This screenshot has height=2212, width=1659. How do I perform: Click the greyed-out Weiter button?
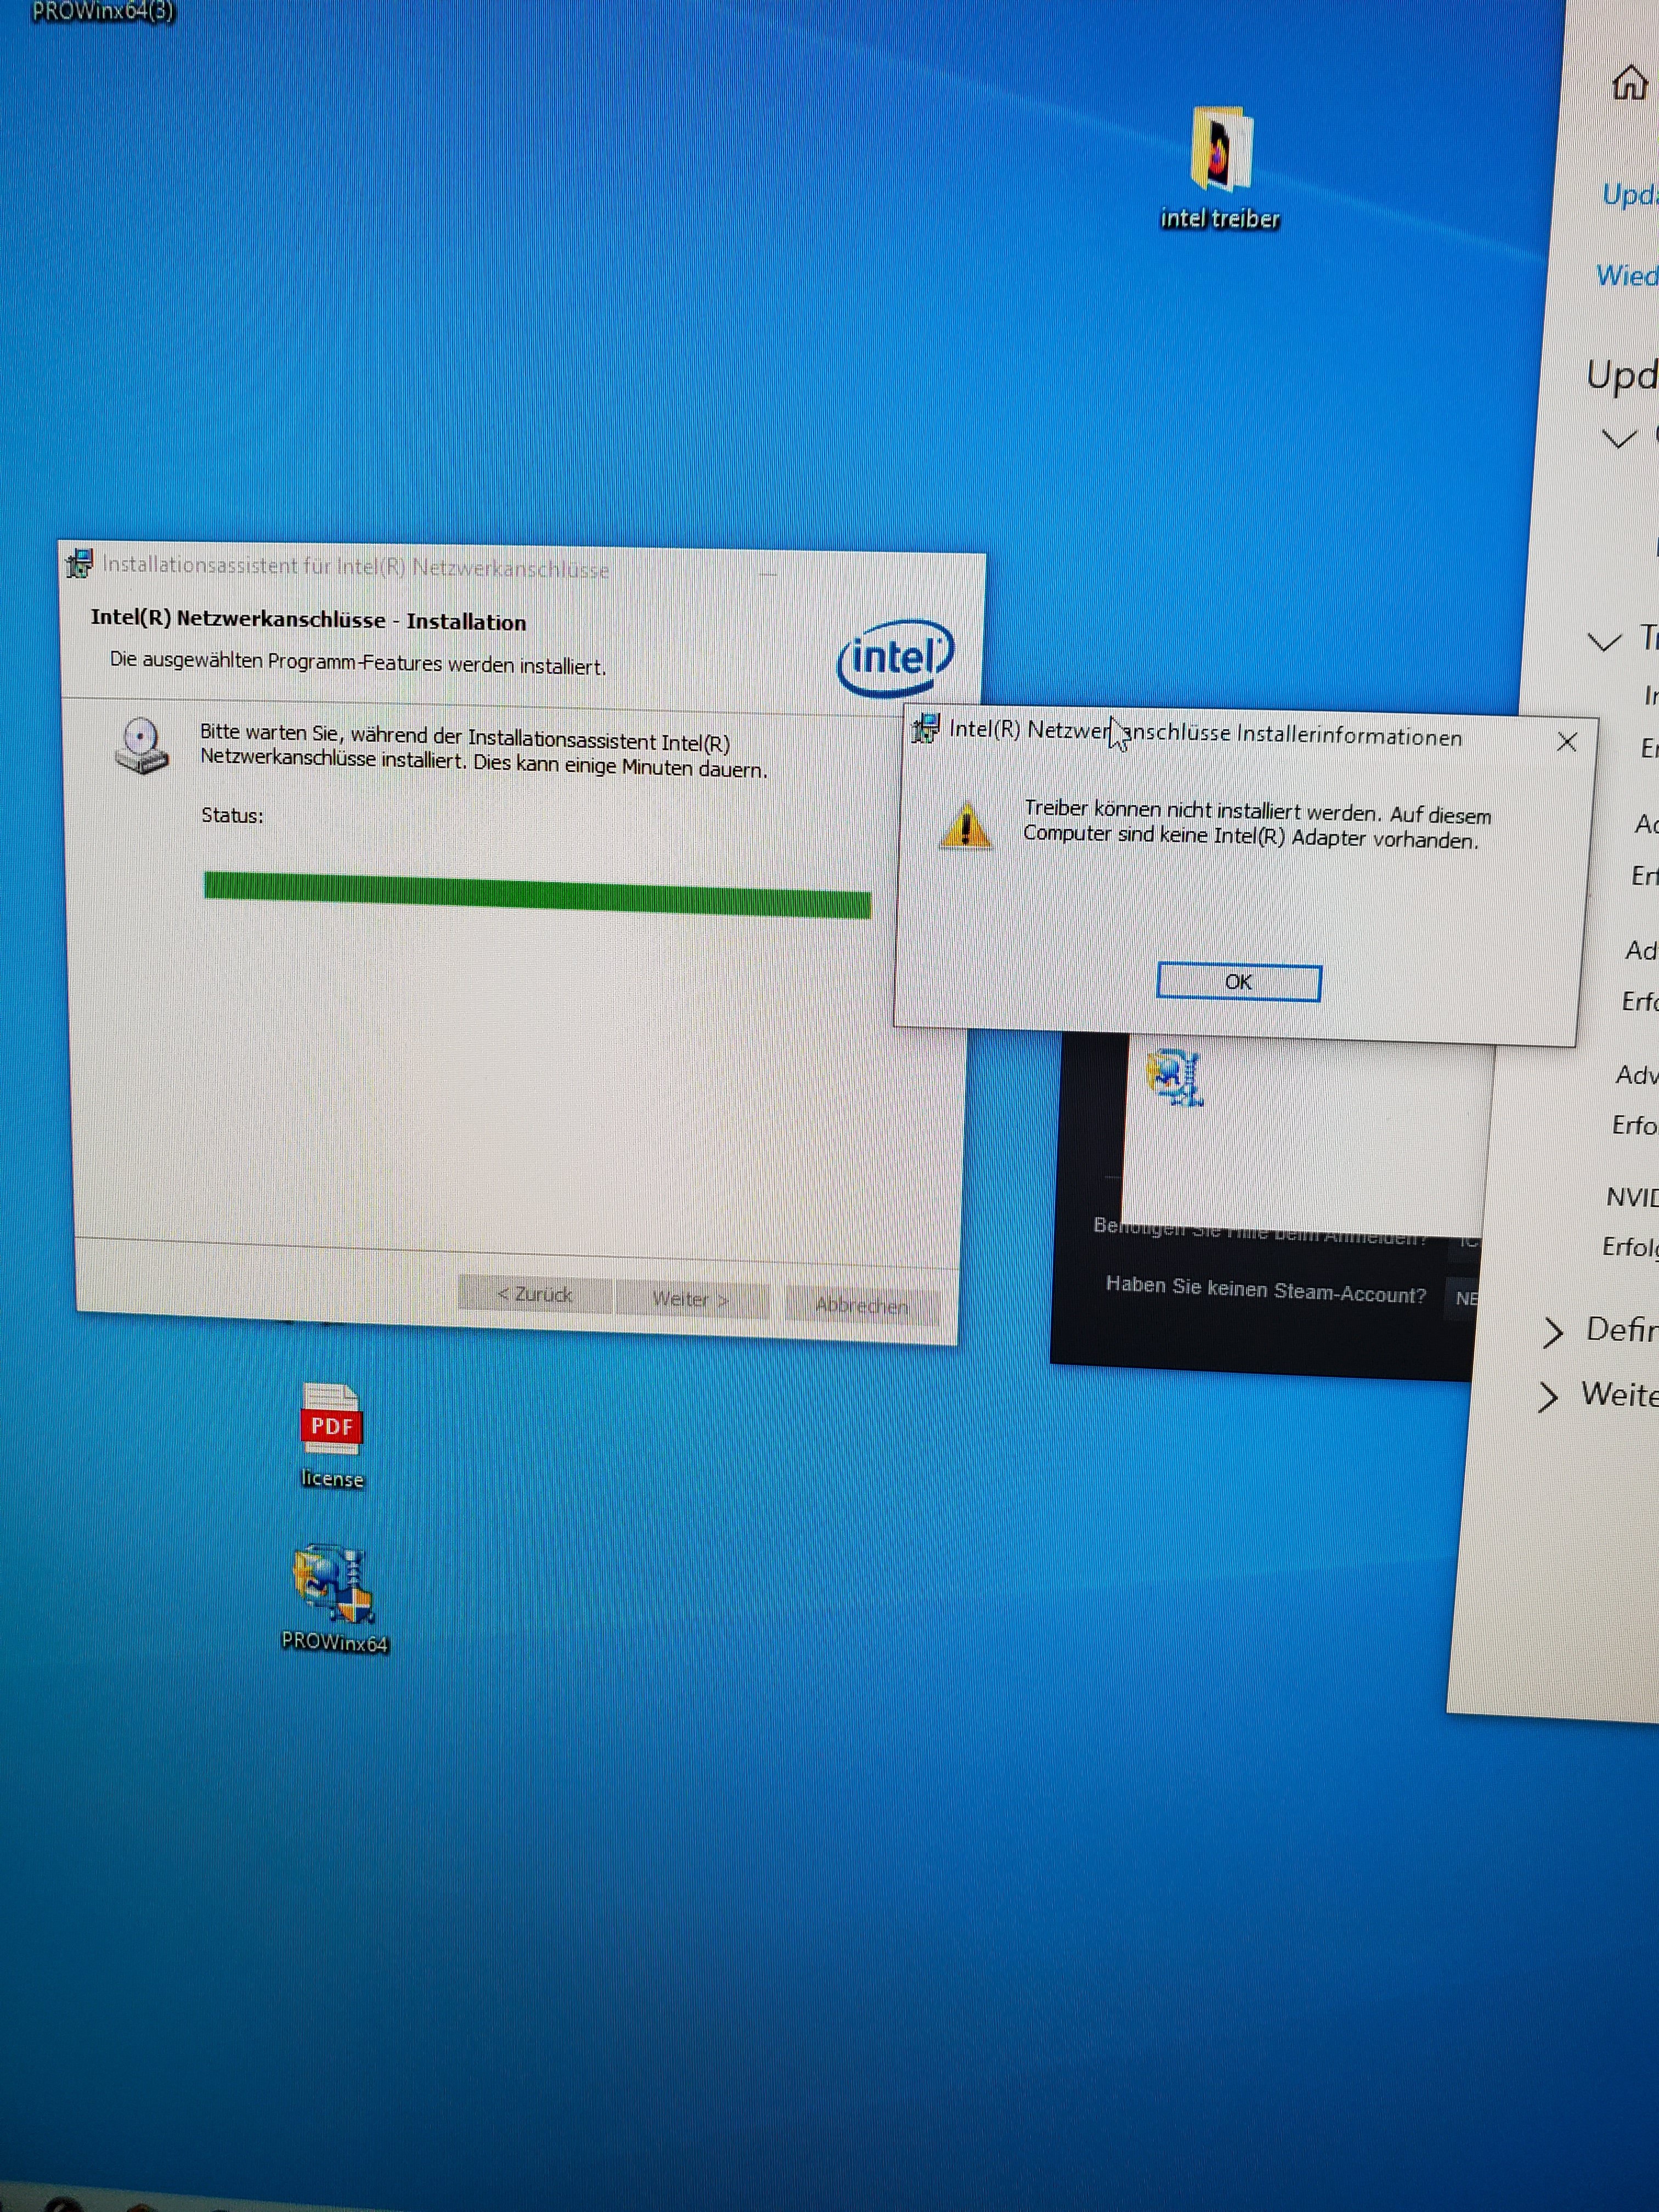691,1298
